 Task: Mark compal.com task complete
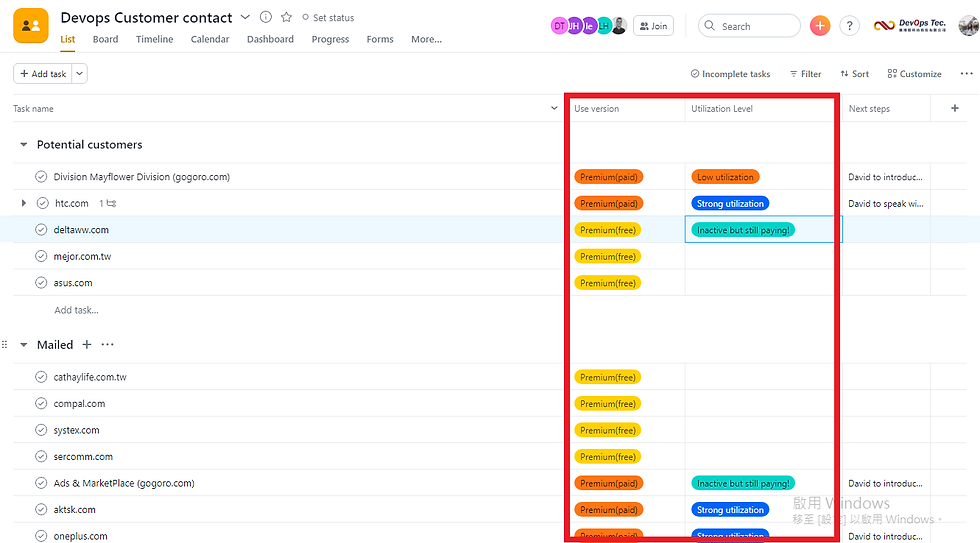(41, 404)
